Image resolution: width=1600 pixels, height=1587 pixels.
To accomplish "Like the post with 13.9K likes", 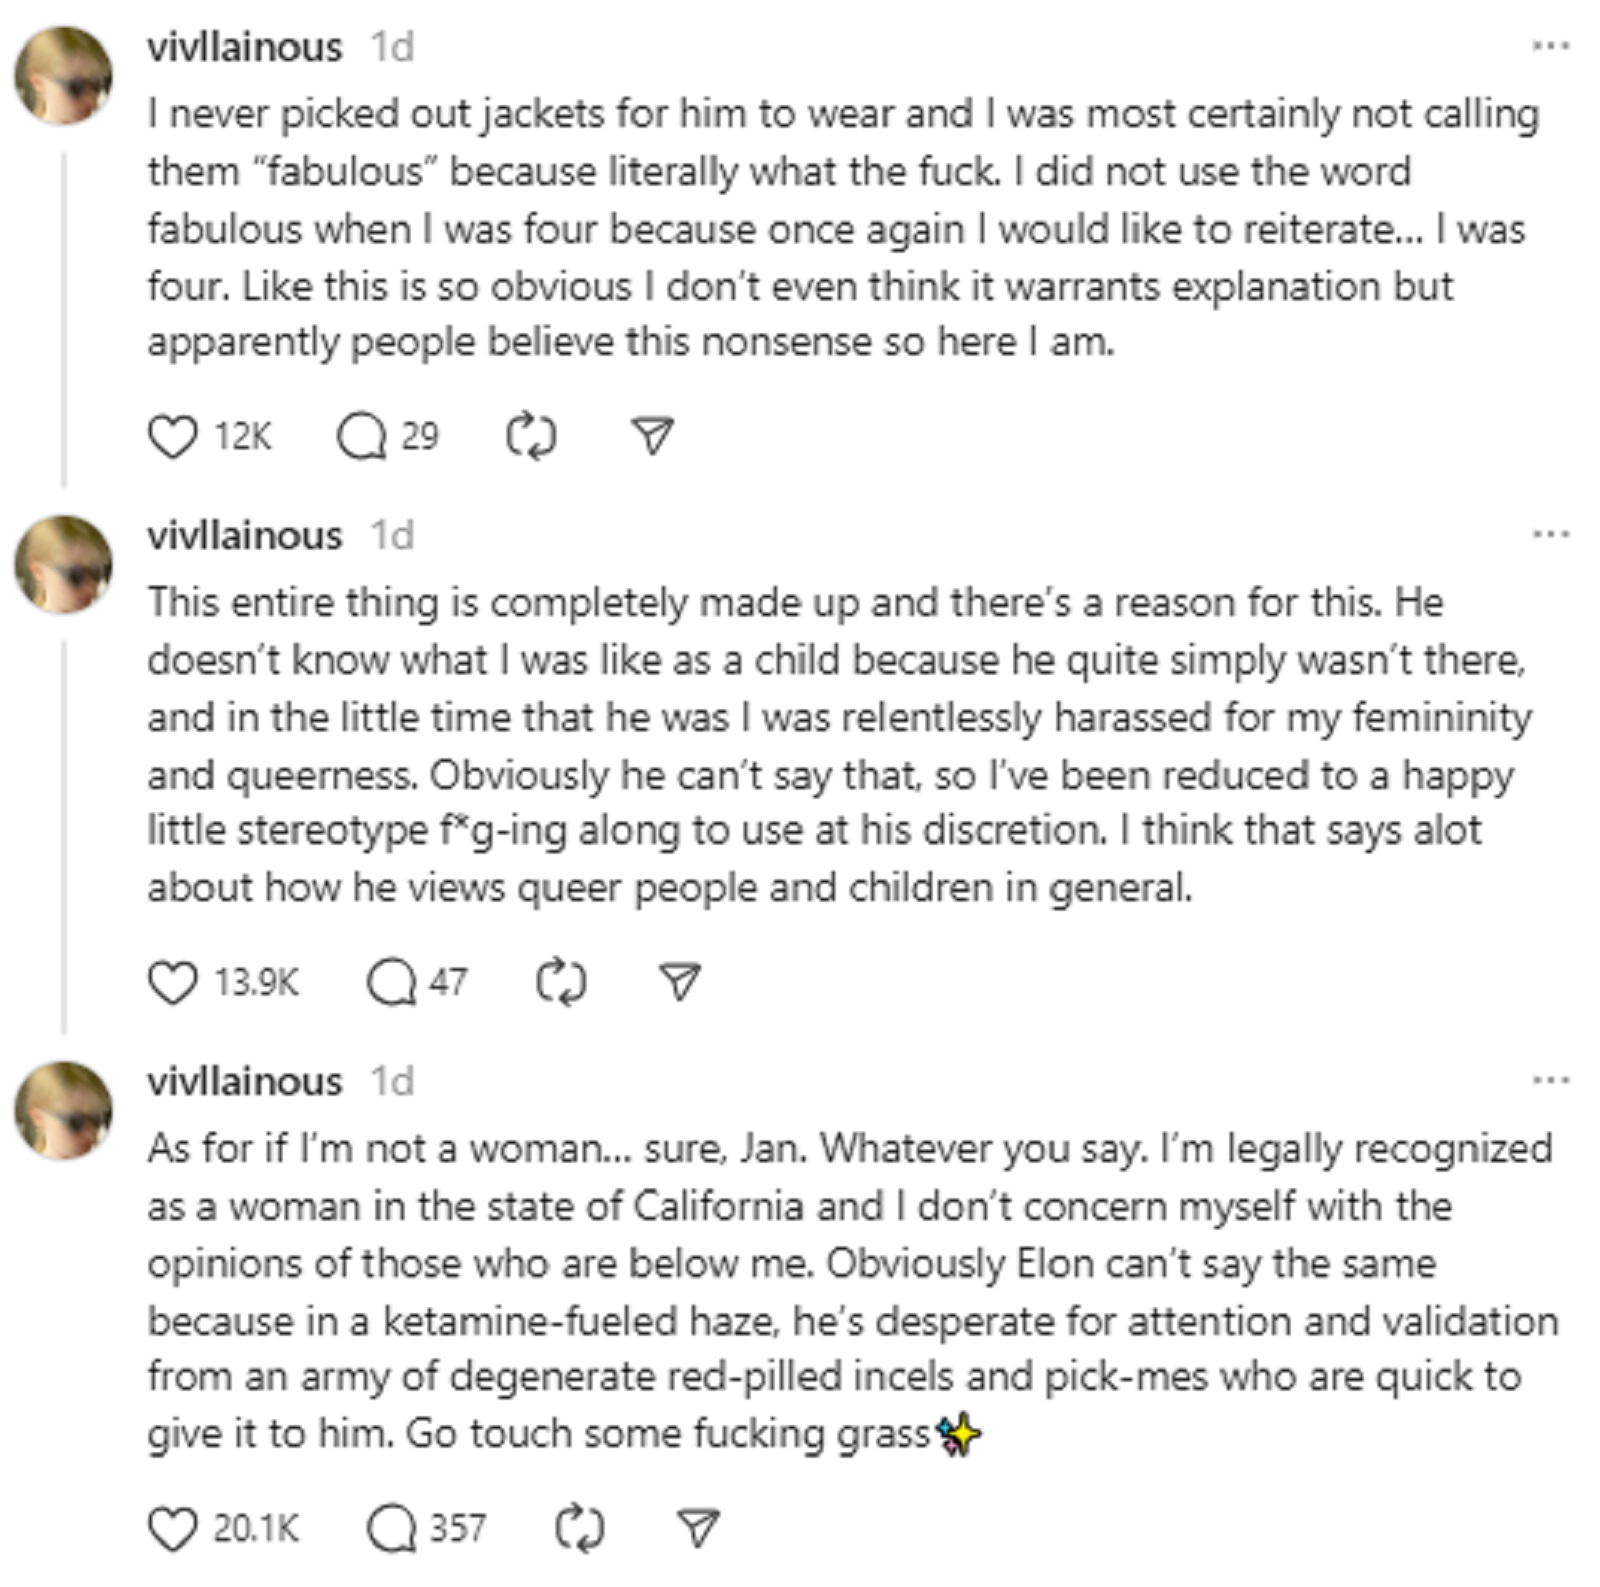I will coord(172,982).
